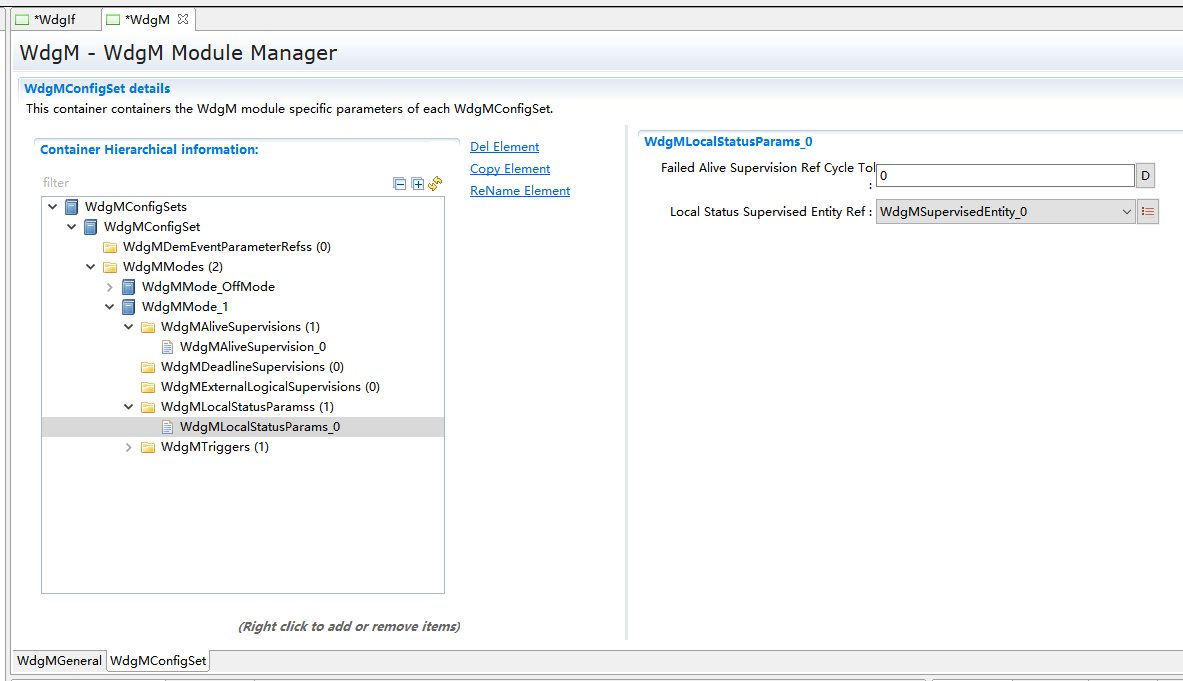Click the Del Element link

[504, 147]
